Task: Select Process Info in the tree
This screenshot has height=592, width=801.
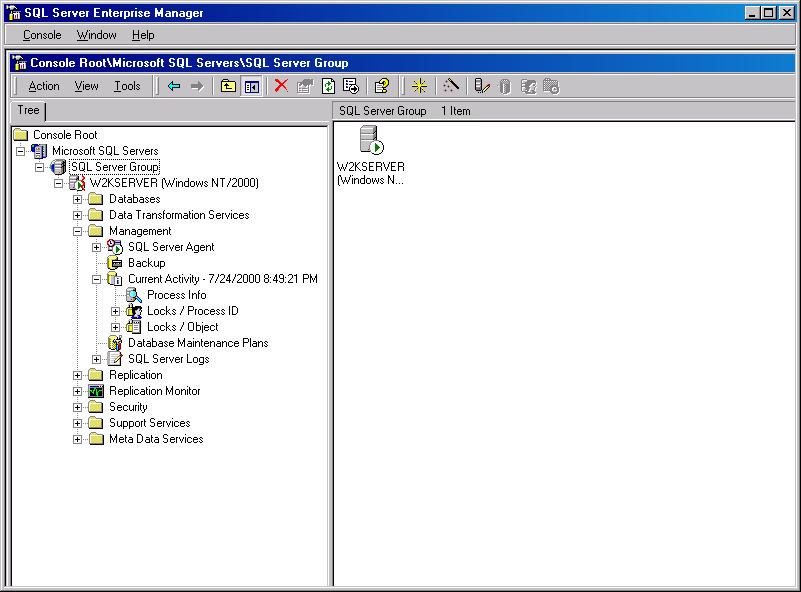Action: pos(176,295)
